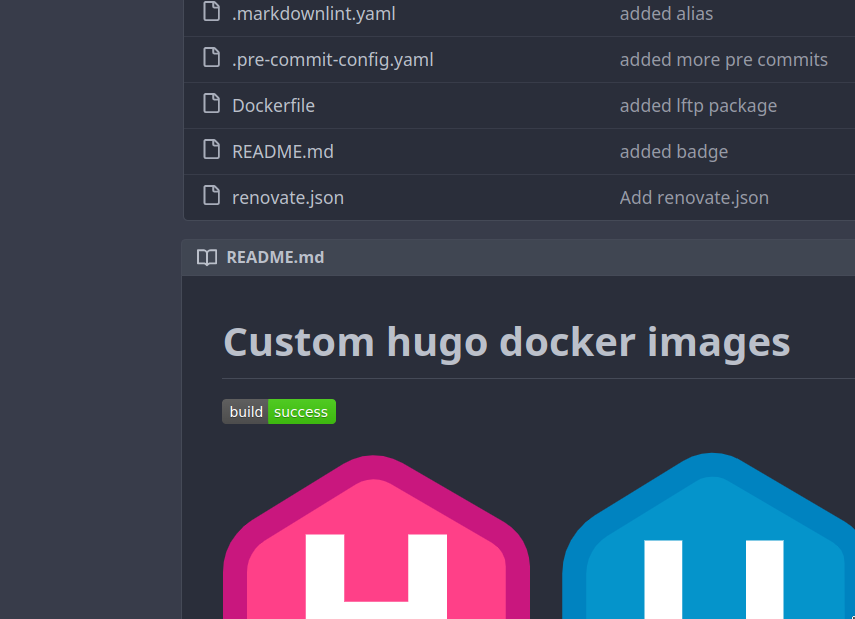855x619 pixels.
Task: Click the file icon beside renovate.json
Action: [211, 197]
